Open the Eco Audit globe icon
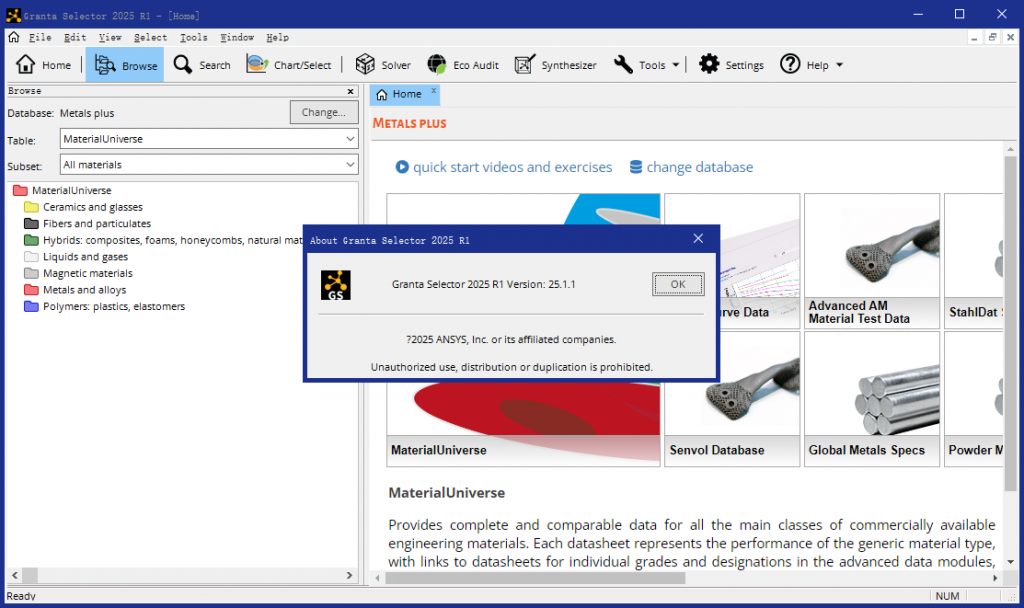The width and height of the screenshot is (1024, 608). [437, 65]
